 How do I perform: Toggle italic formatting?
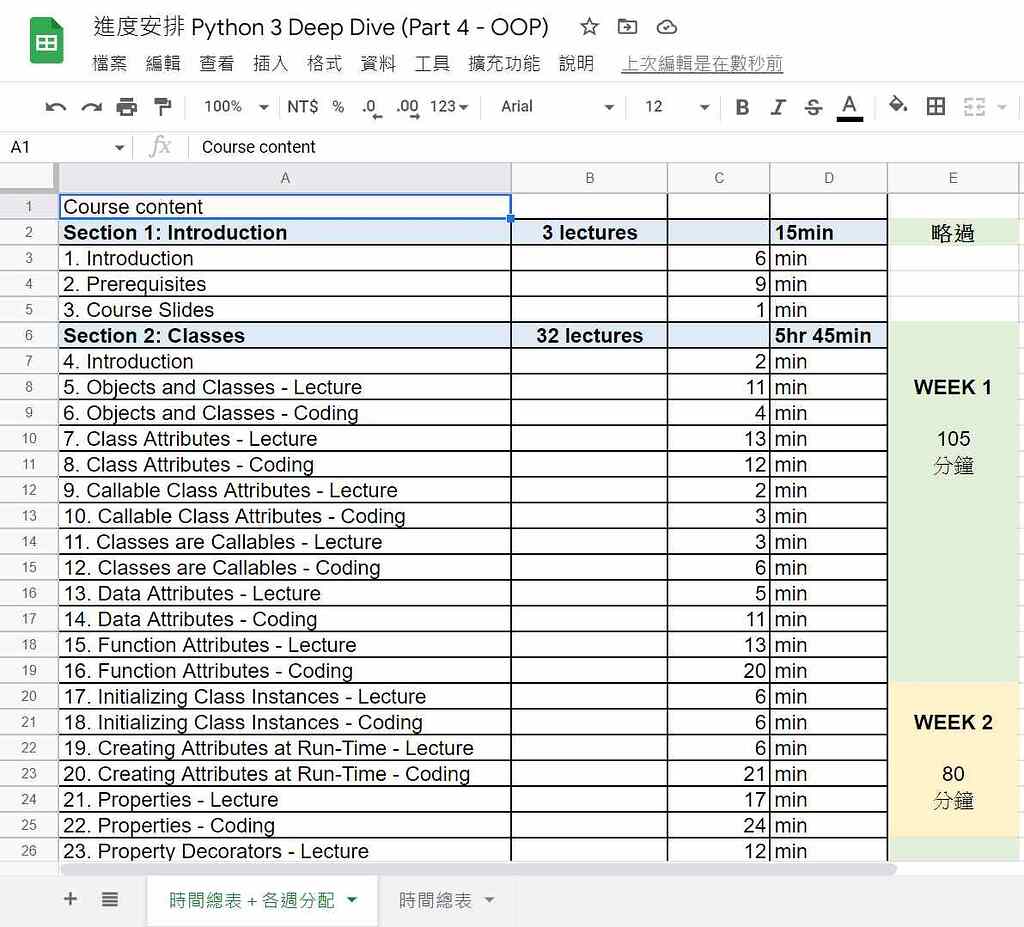[x=778, y=106]
